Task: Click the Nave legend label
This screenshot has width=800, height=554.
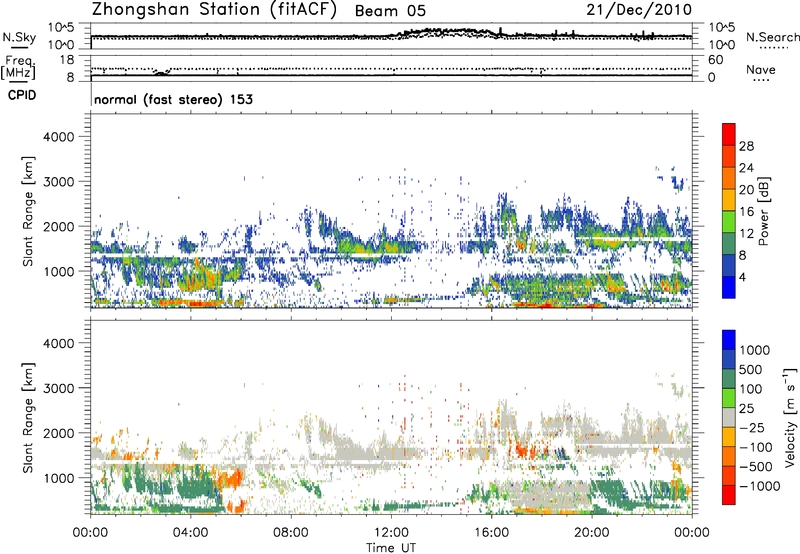Action: [761, 69]
